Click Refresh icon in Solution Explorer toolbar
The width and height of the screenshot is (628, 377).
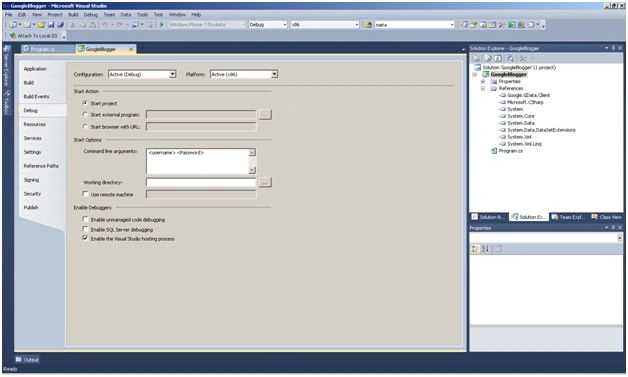pyautogui.click(x=497, y=58)
